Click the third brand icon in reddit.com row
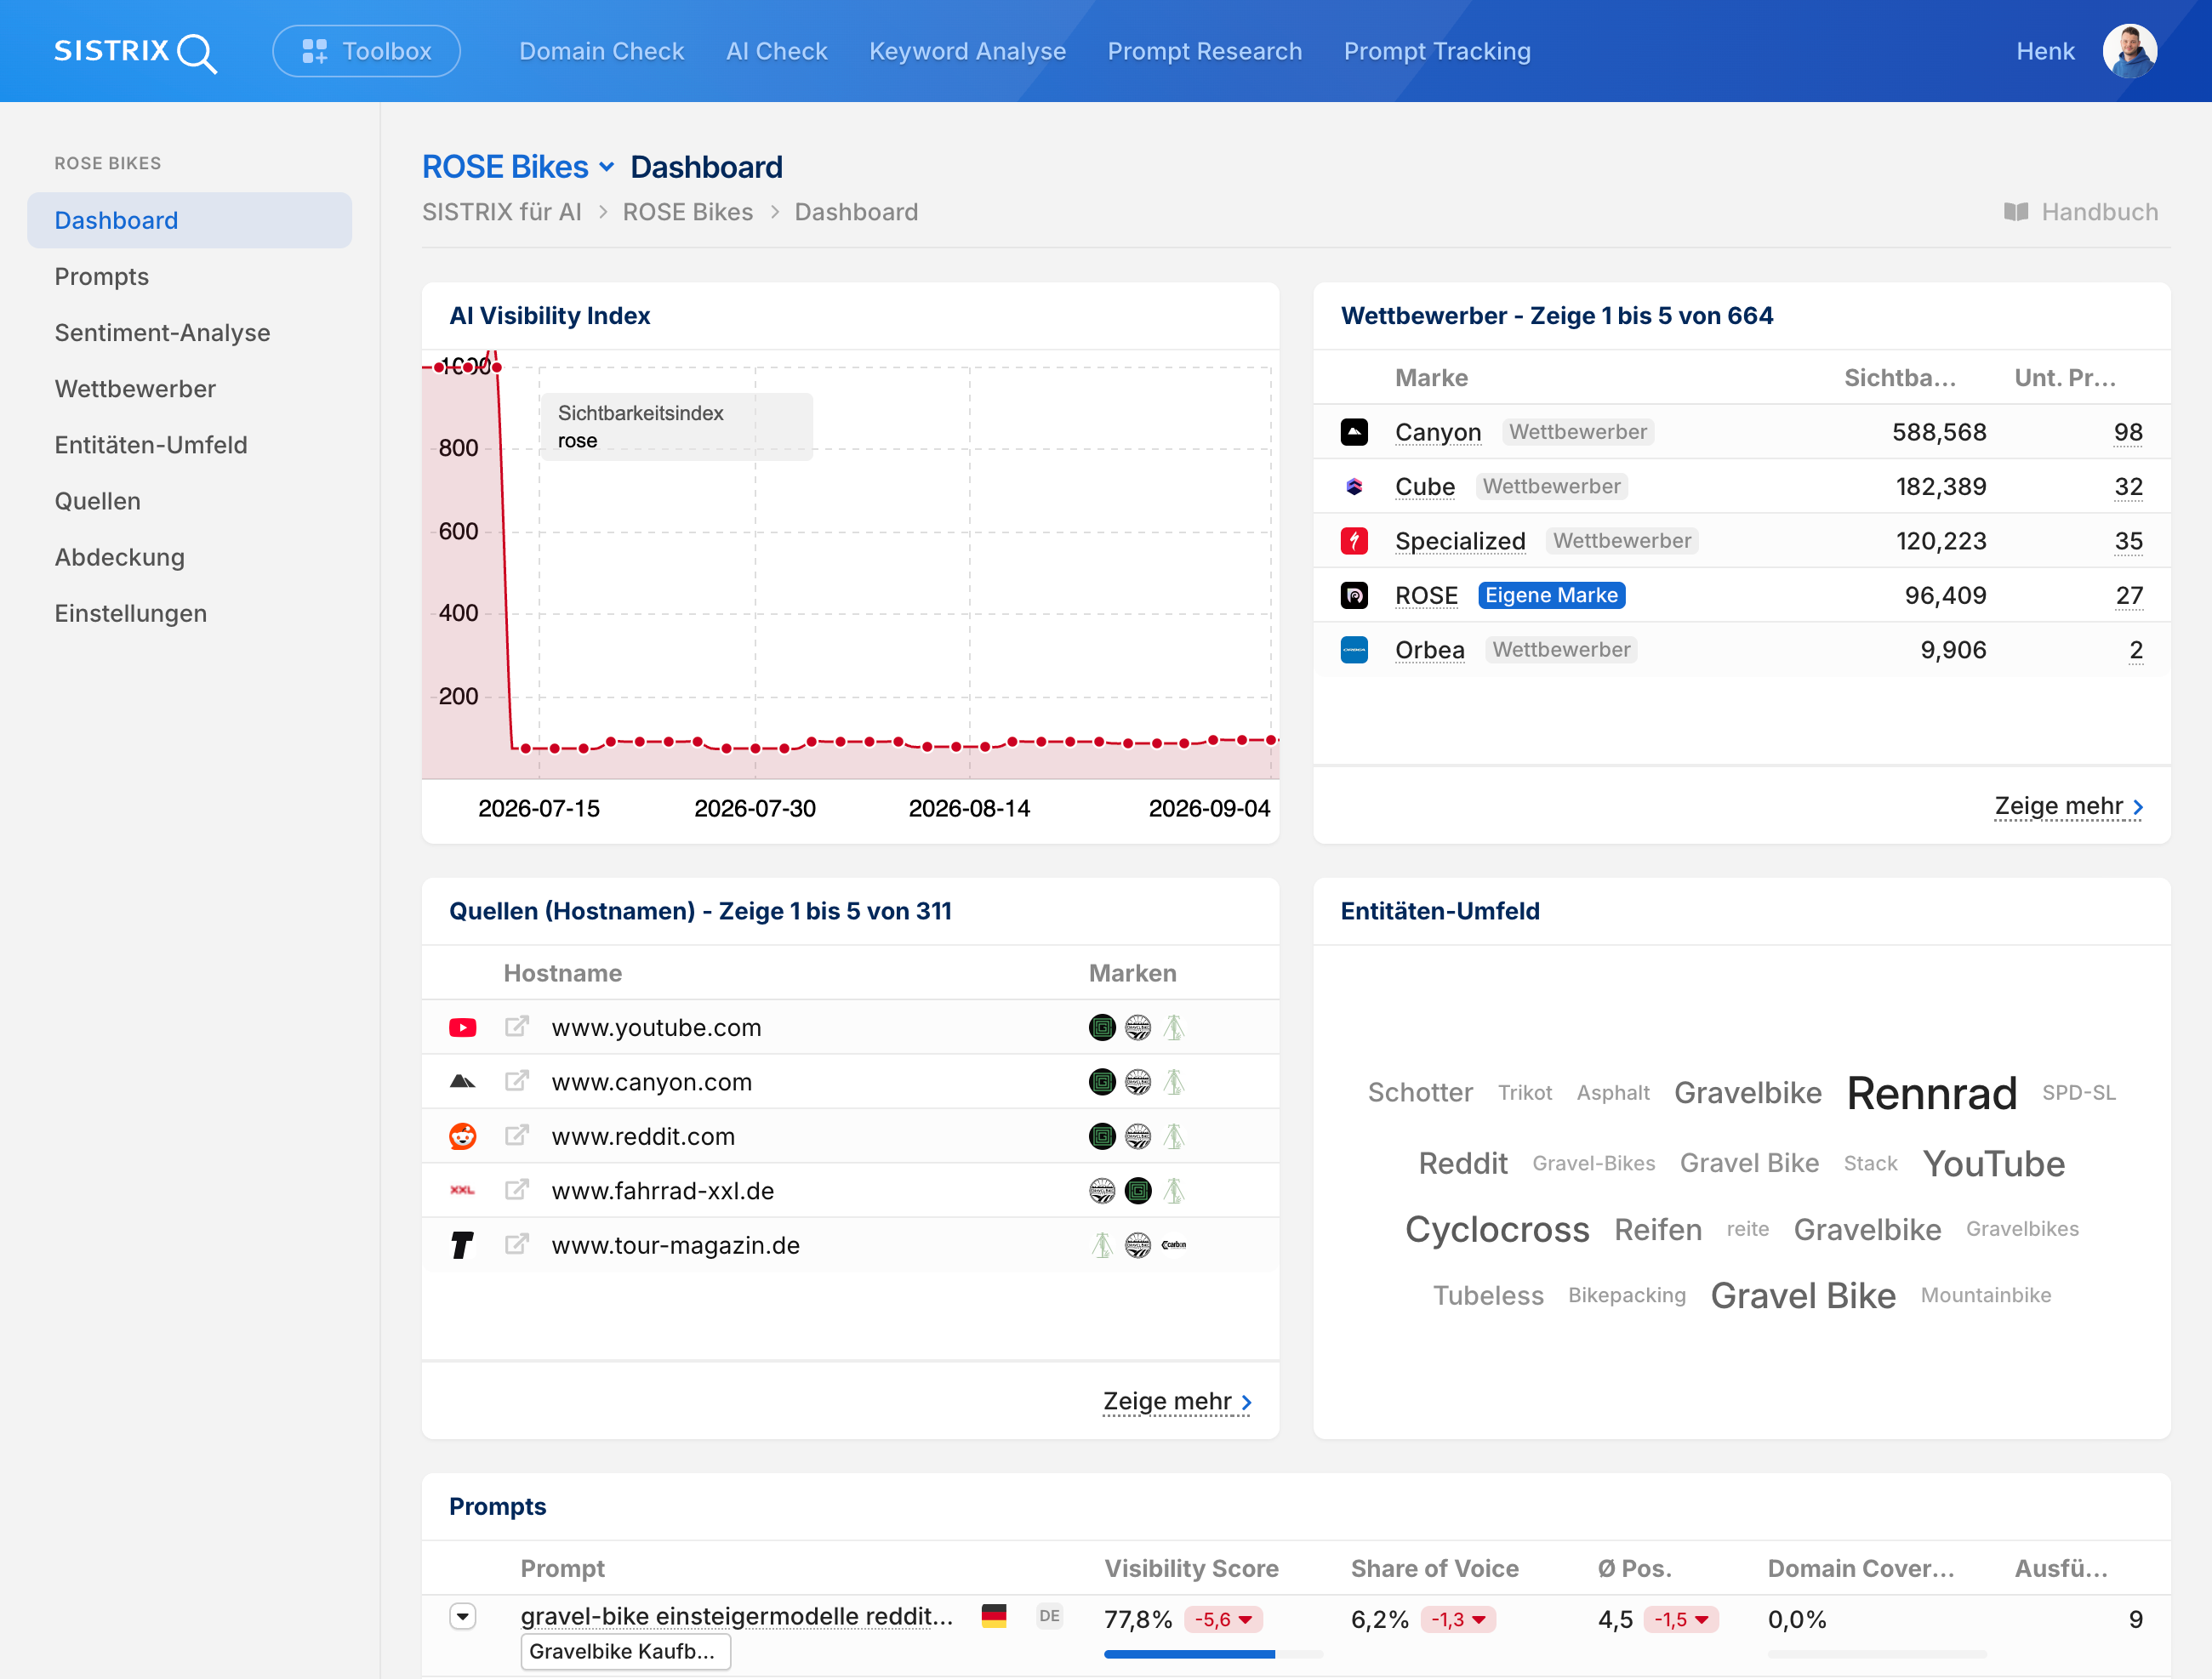The height and width of the screenshot is (1679, 2212). [1174, 1137]
